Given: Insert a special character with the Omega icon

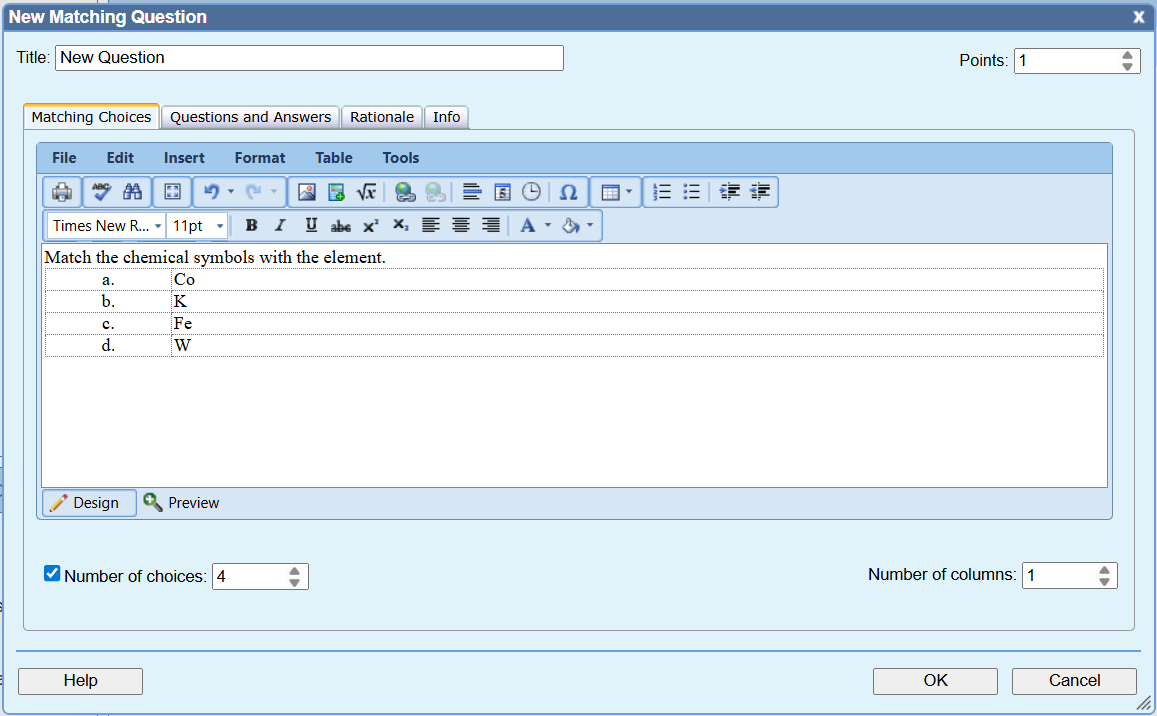Looking at the screenshot, I should [x=569, y=191].
